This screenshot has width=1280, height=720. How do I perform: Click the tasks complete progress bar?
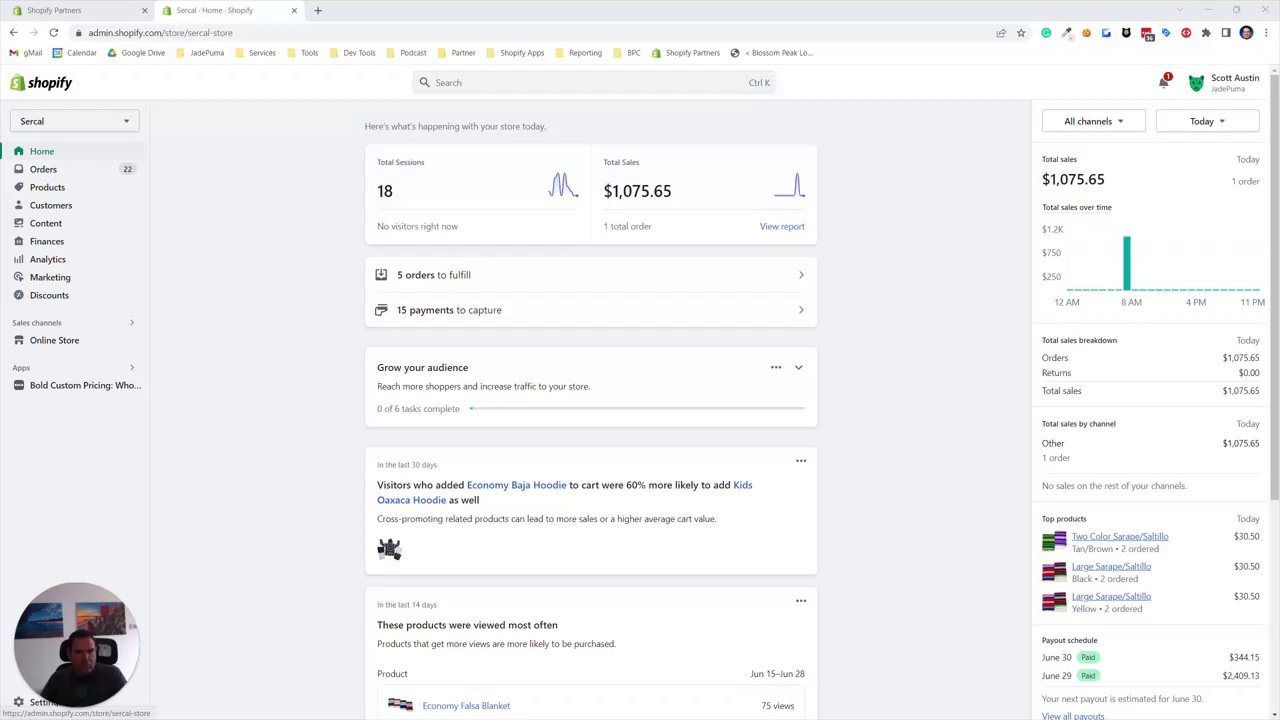(x=637, y=408)
